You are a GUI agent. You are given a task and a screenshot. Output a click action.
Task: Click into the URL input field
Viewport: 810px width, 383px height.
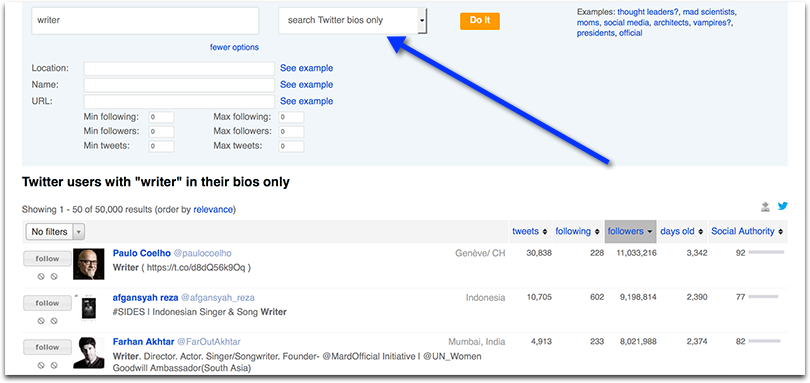point(179,101)
